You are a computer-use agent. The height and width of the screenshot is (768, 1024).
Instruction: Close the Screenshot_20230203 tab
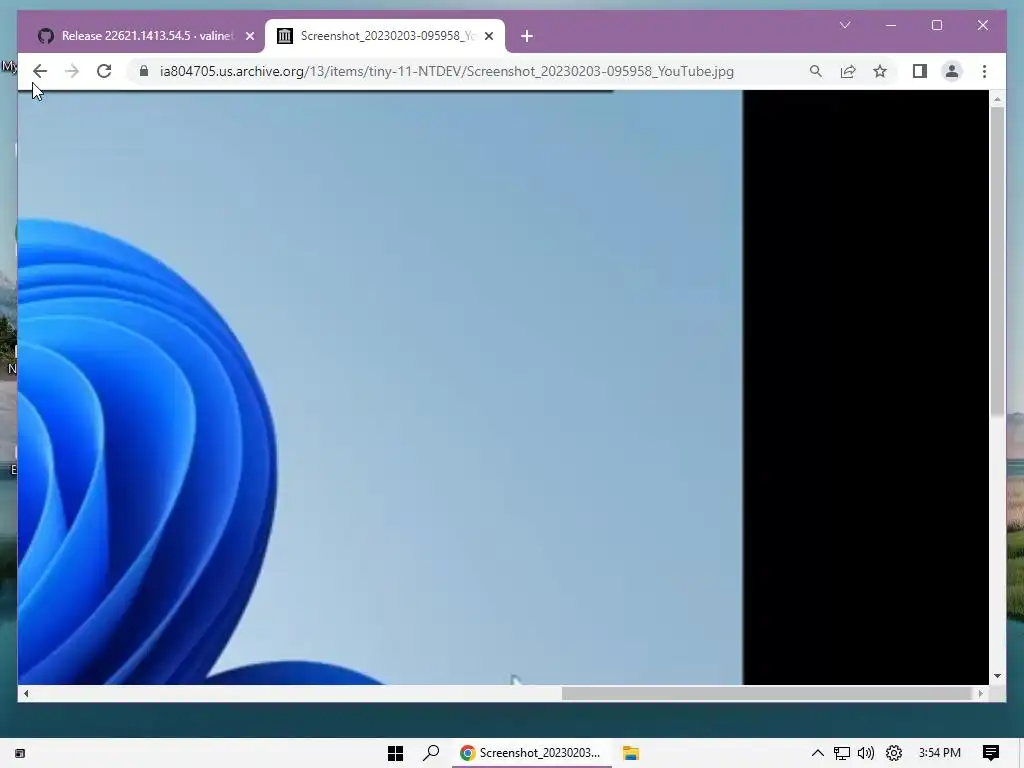point(489,36)
